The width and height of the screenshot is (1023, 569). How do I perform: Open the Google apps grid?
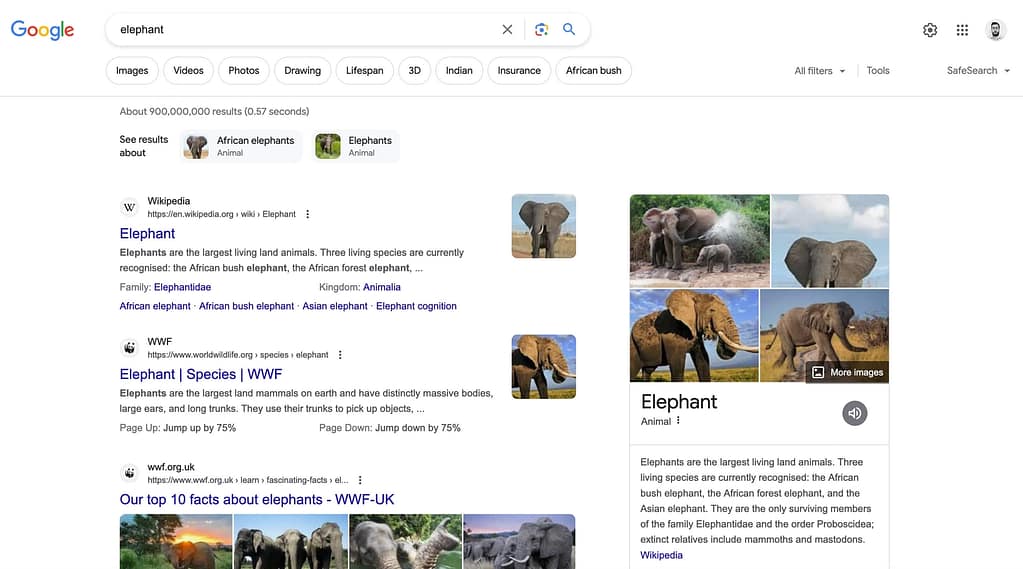tap(962, 30)
